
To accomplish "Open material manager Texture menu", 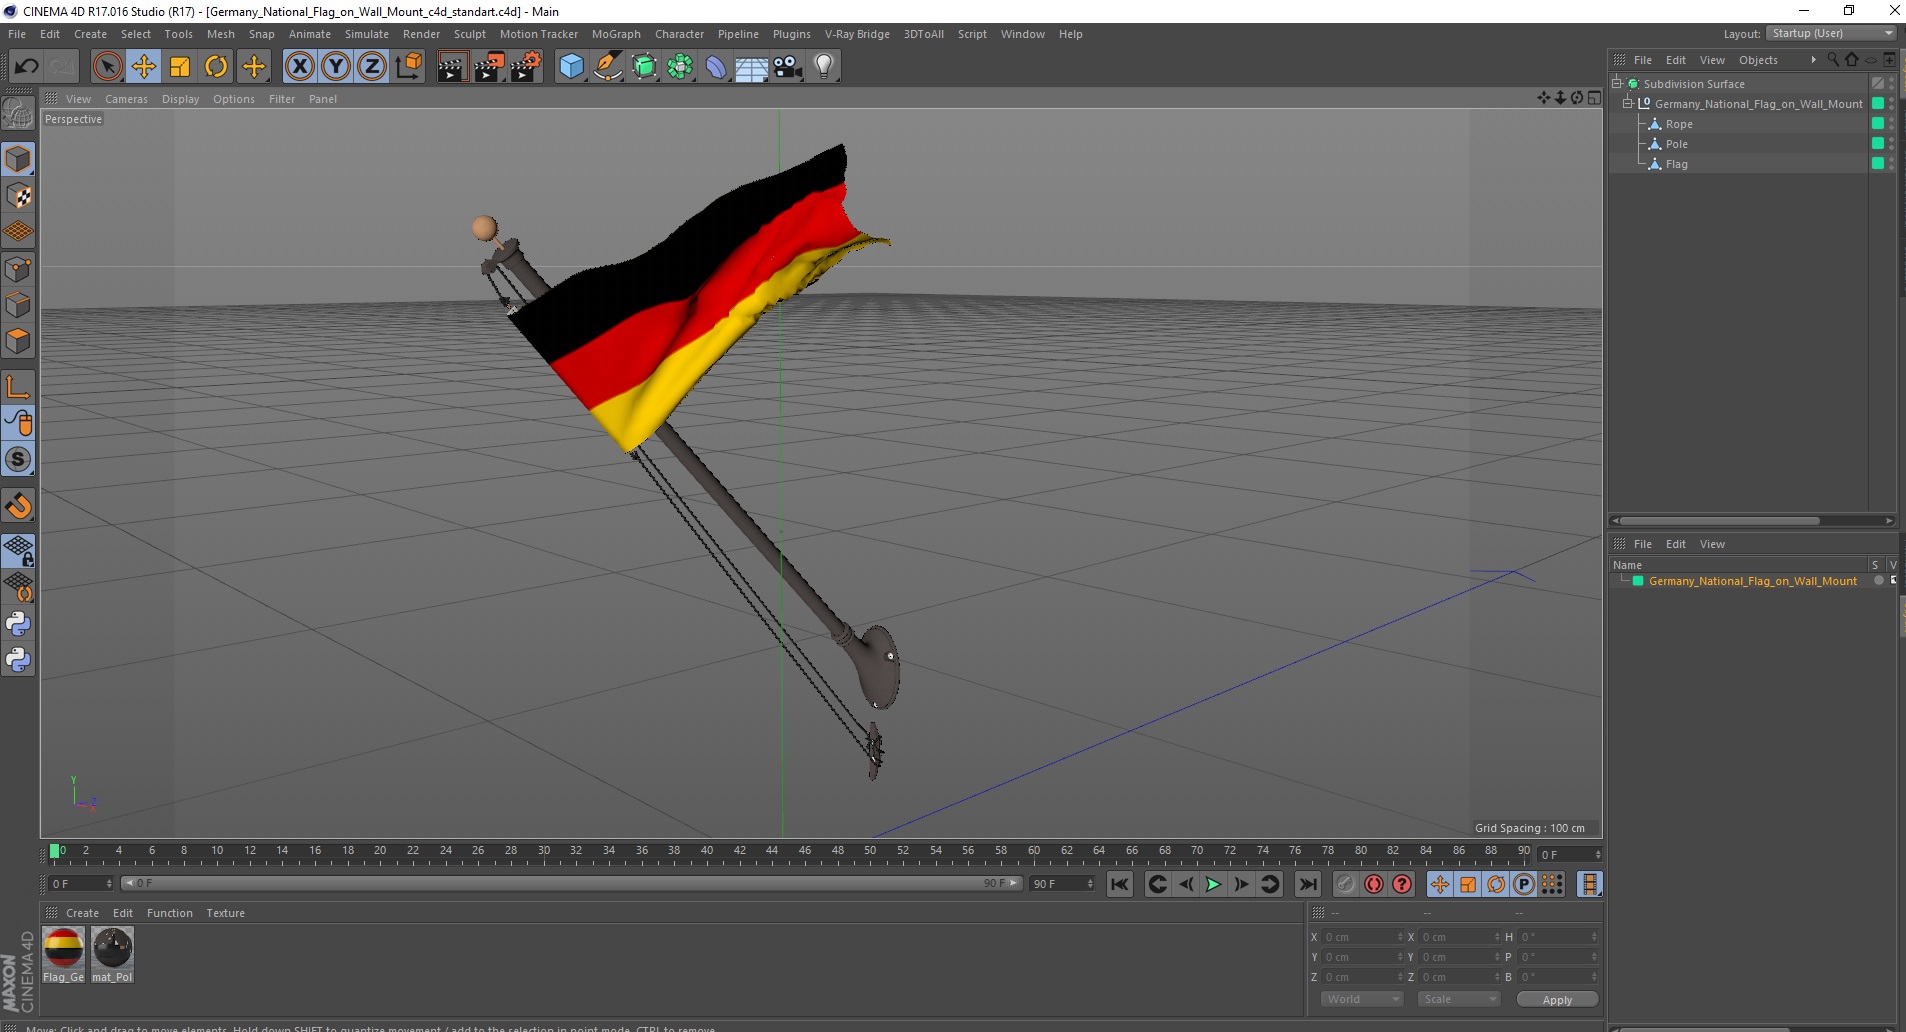I will pyautogui.click(x=225, y=913).
